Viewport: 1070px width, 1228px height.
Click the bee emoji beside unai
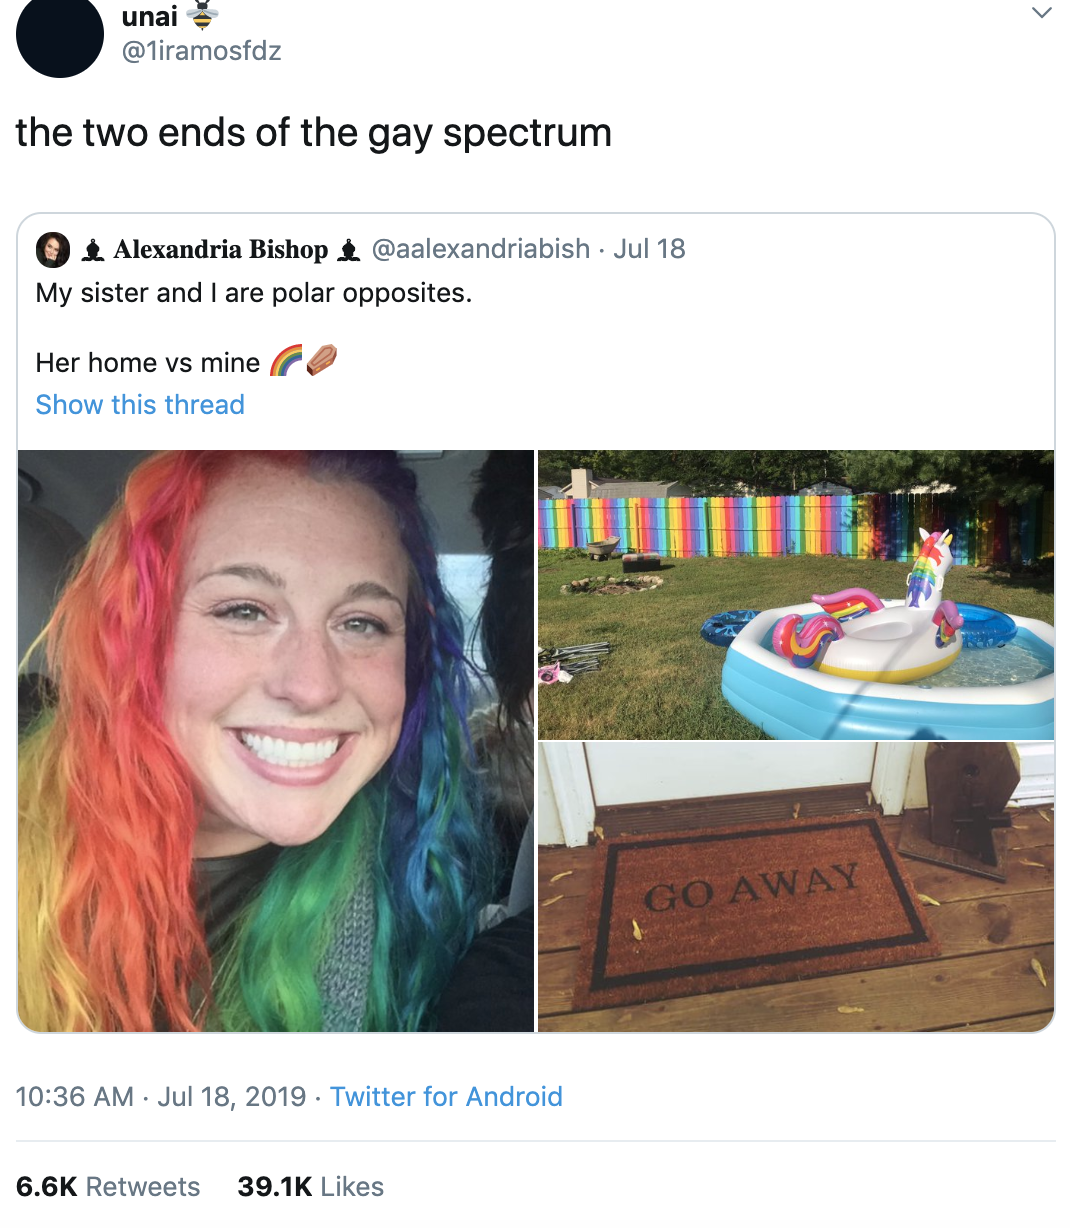(x=203, y=15)
